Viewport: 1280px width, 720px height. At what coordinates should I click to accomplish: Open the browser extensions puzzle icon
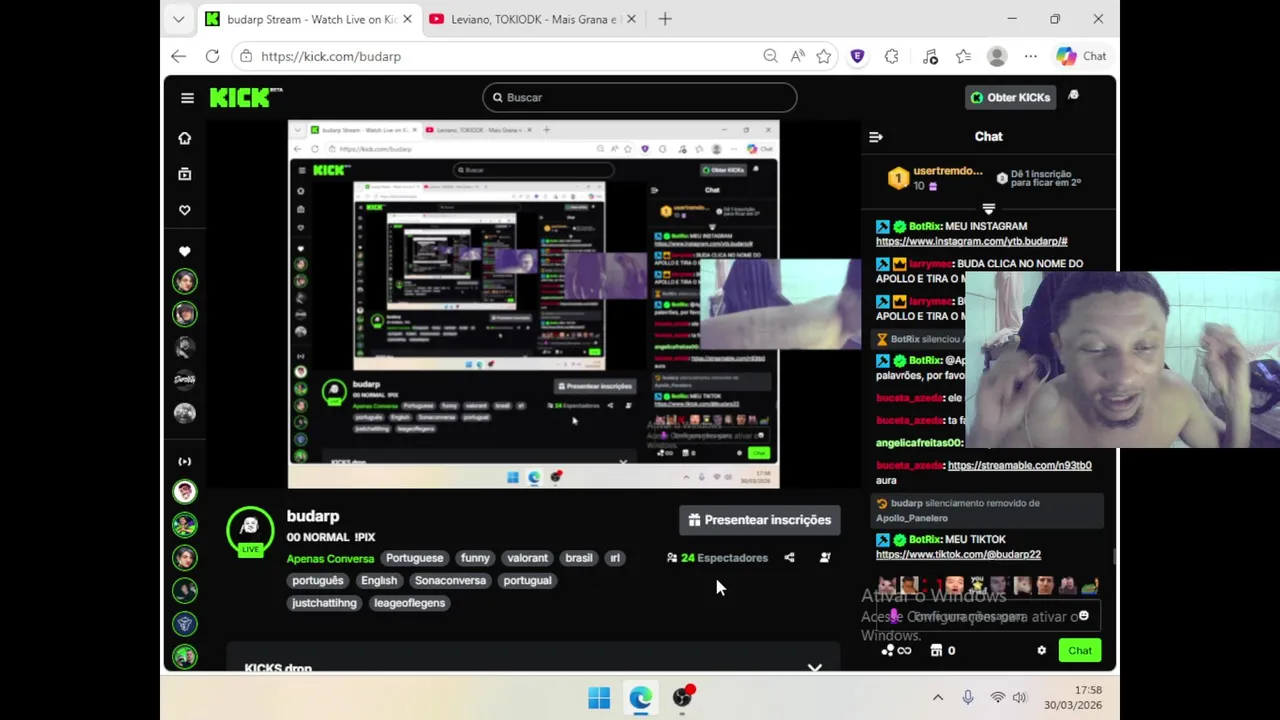pyautogui.click(x=892, y=56)
